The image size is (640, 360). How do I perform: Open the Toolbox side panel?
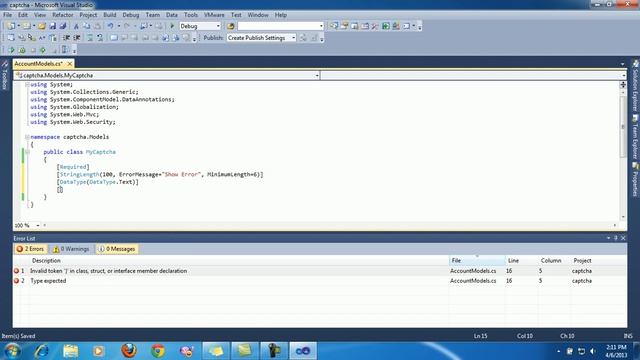click(4, 76)
